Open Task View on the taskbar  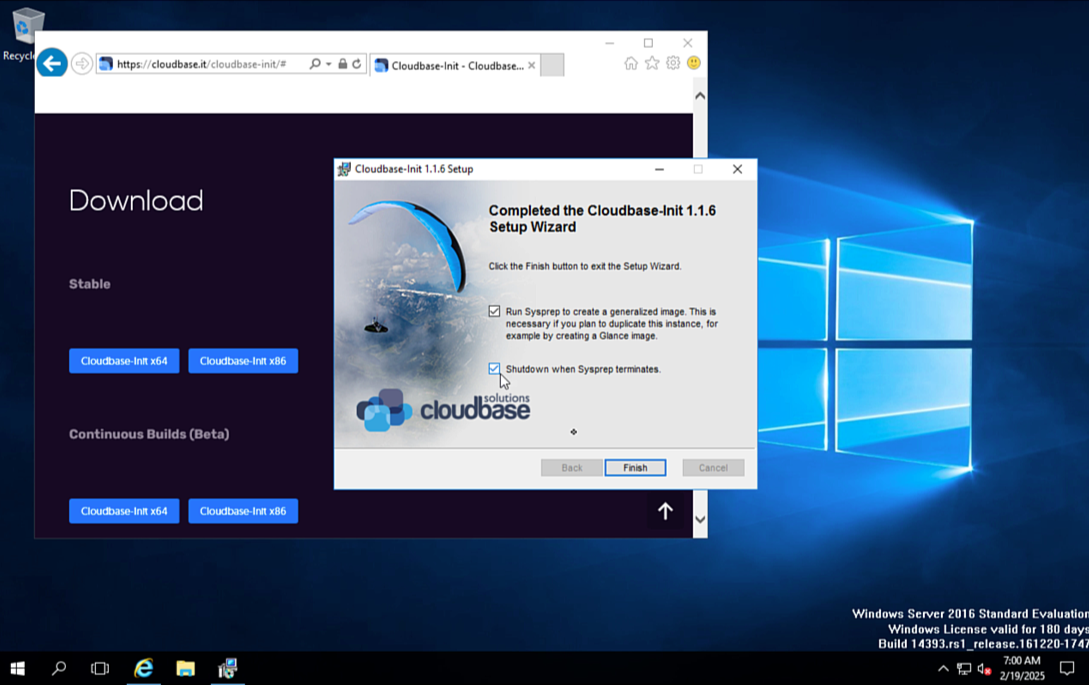click(100, 668)
